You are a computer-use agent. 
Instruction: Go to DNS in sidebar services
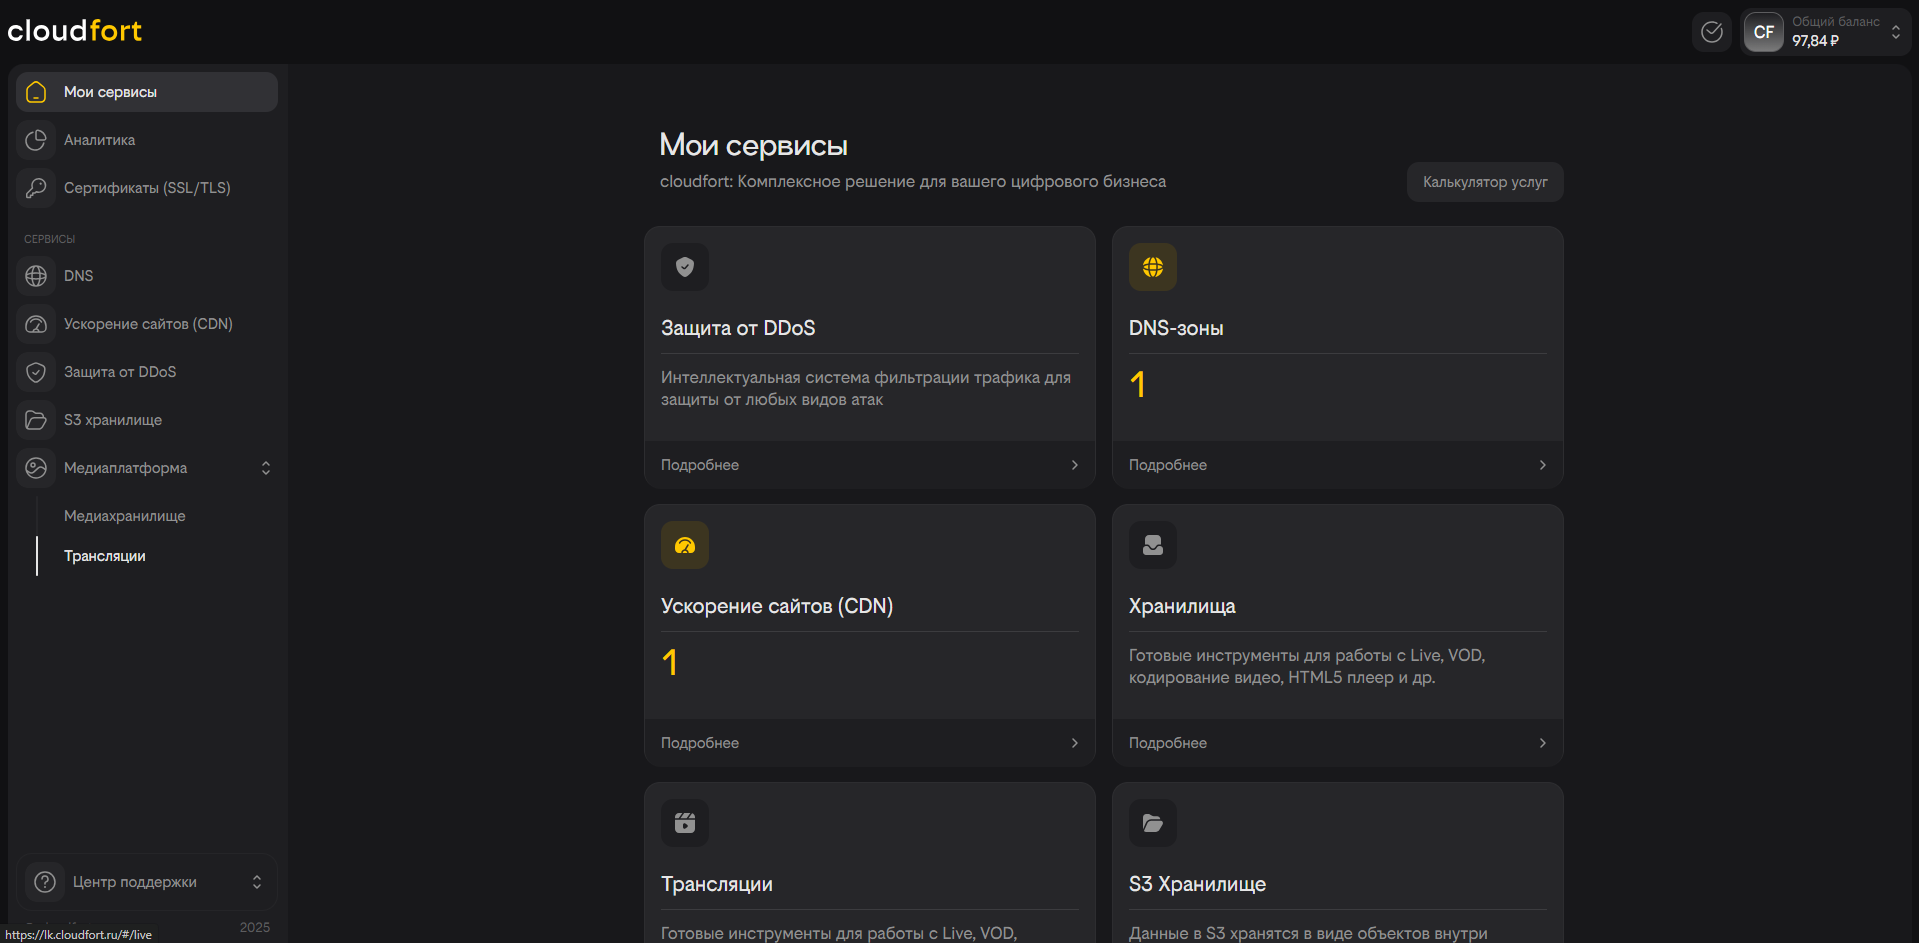(x=79, y=276)
